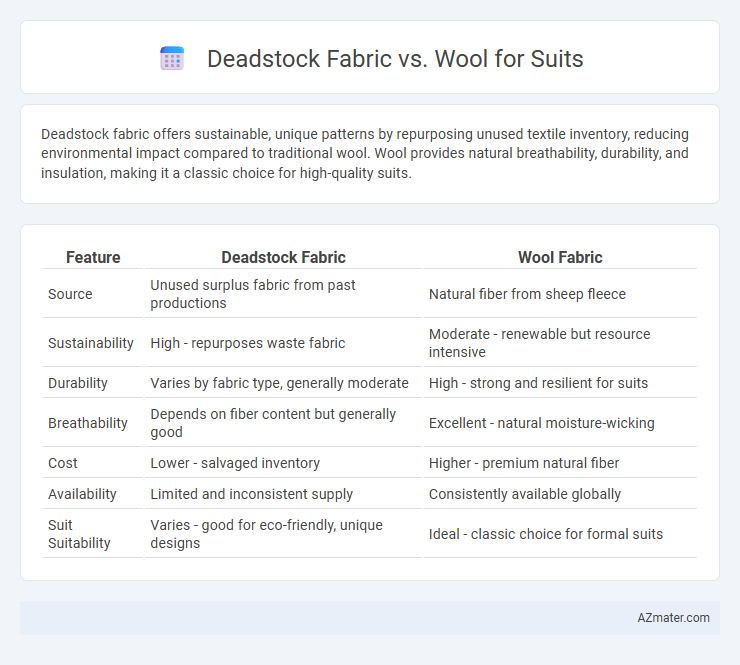Select 'Excellent - natural moisture-wicking' cell
This screenshot has height=665, width=740.
coord(560,423)
